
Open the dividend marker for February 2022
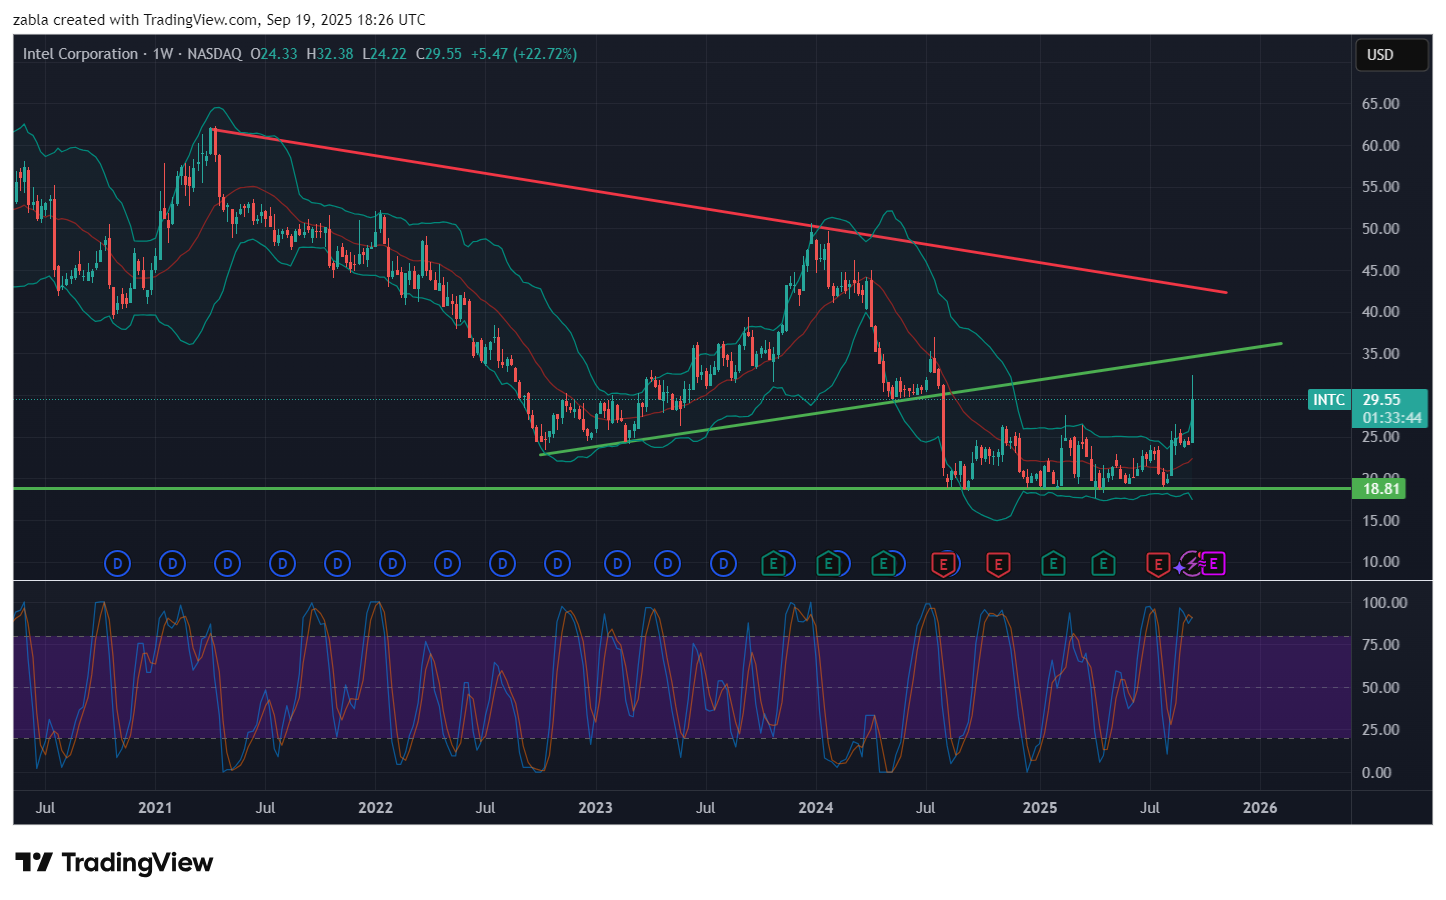(x=393, y=564)
